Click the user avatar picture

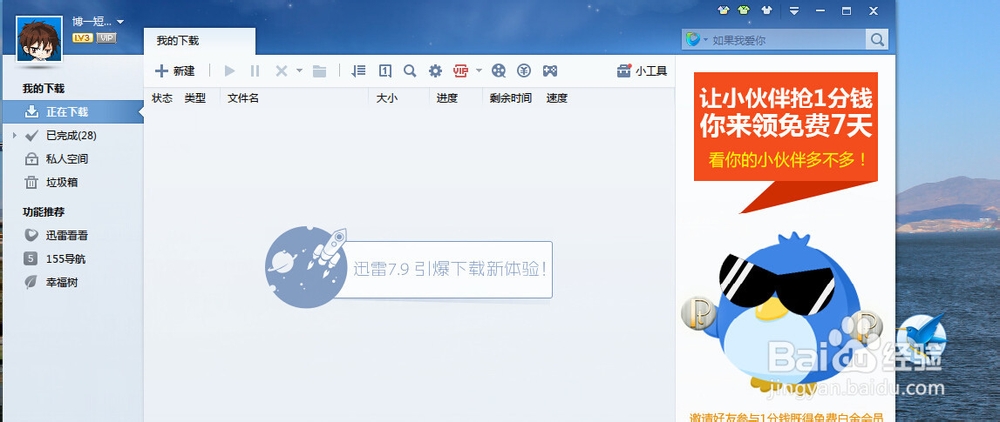coord(39,39)
